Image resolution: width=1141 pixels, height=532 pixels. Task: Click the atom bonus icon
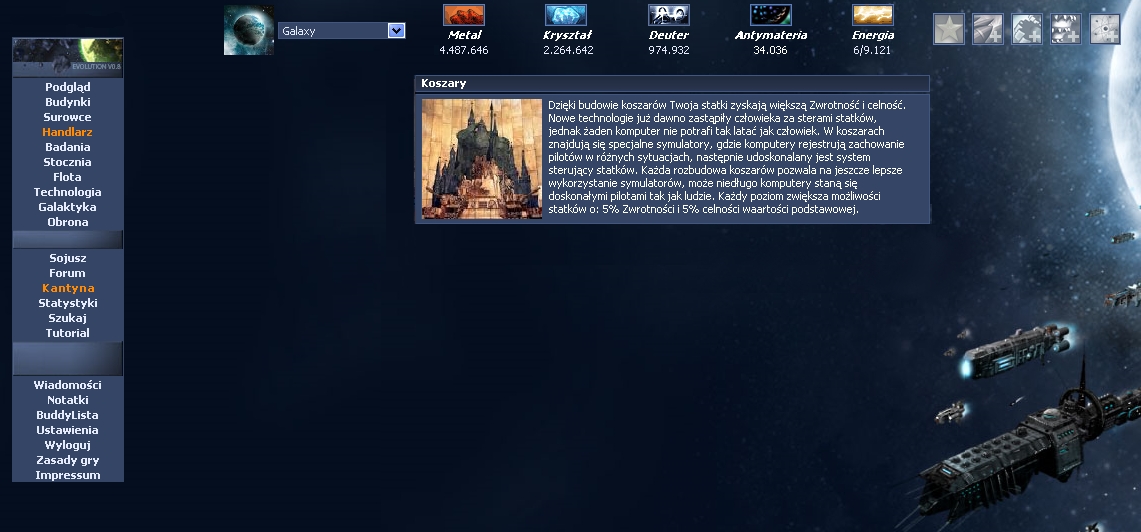click(x=1105, y=29)
